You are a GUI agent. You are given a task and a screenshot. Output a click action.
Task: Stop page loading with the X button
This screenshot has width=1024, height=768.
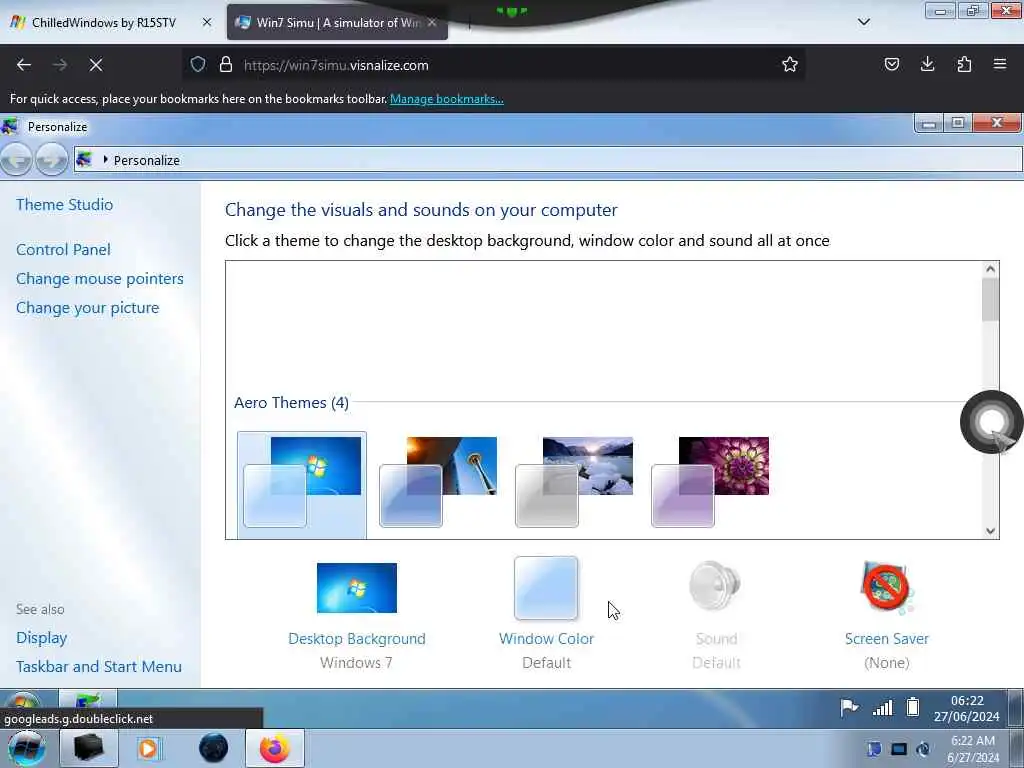[95, 65]
